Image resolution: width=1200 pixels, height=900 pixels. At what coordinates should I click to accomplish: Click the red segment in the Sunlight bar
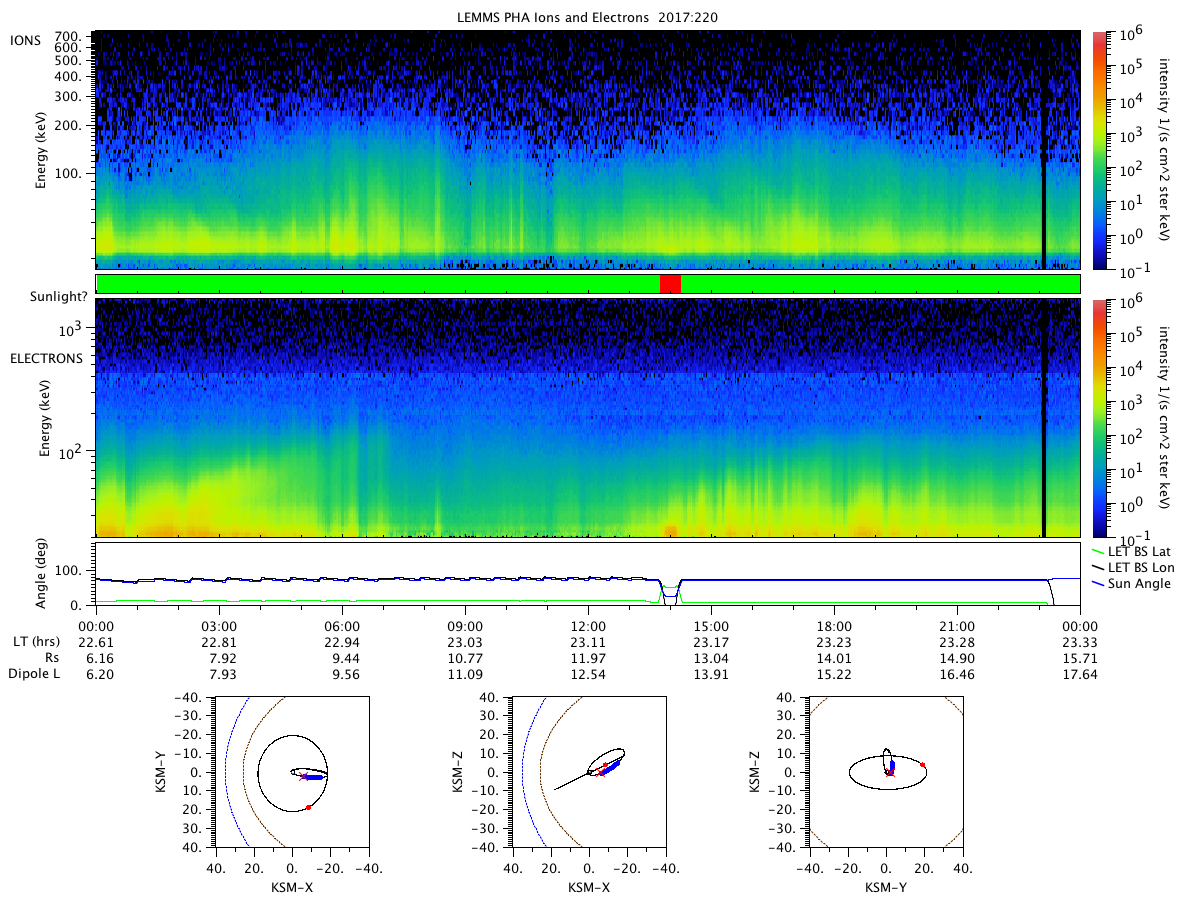670,284
